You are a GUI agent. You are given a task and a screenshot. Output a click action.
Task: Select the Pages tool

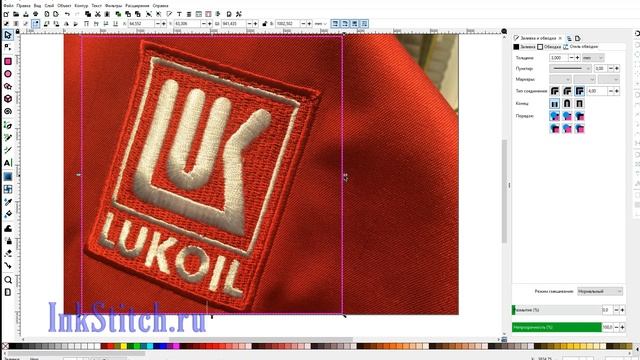point(8,293)
